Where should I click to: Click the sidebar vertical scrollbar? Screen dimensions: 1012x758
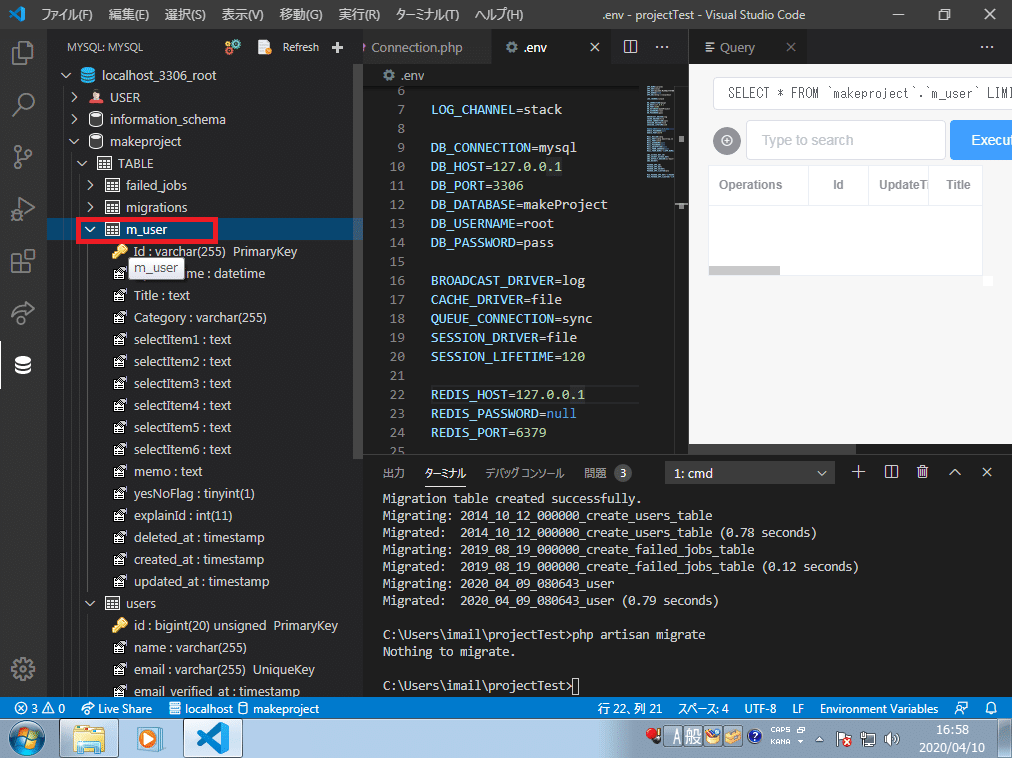pos(358,261)
